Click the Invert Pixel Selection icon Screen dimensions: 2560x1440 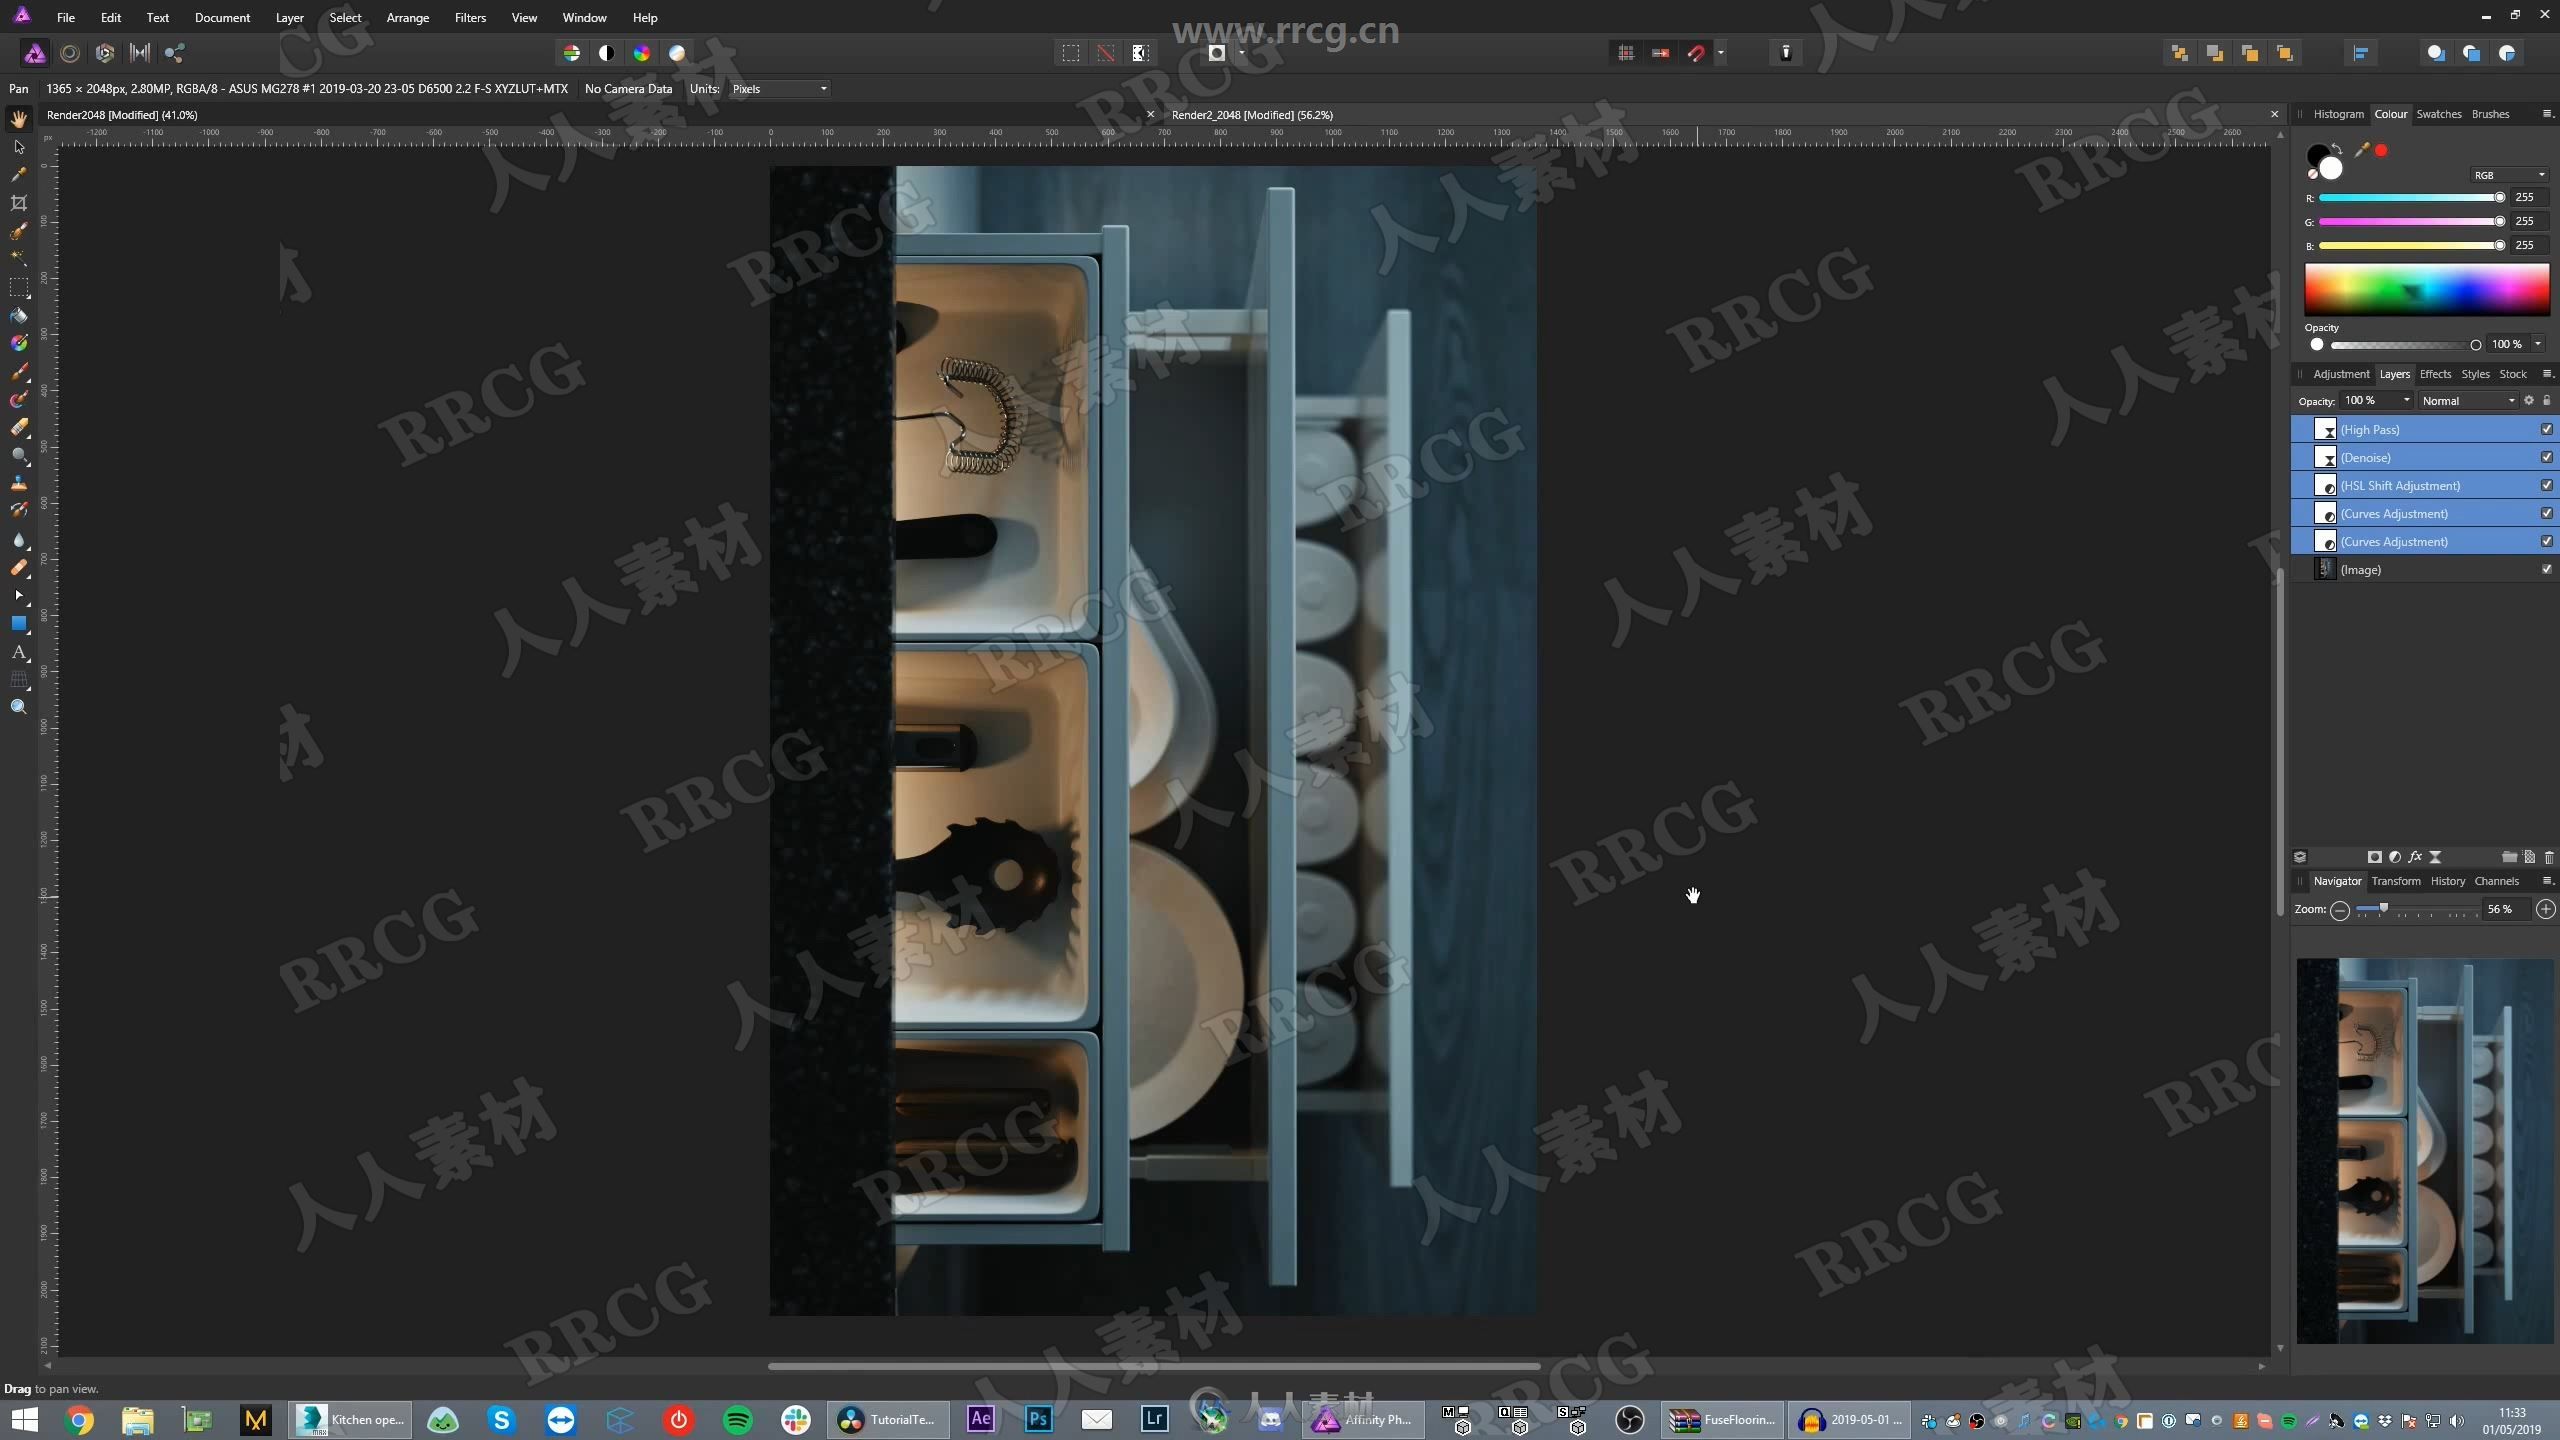(x=1141, y=53)
